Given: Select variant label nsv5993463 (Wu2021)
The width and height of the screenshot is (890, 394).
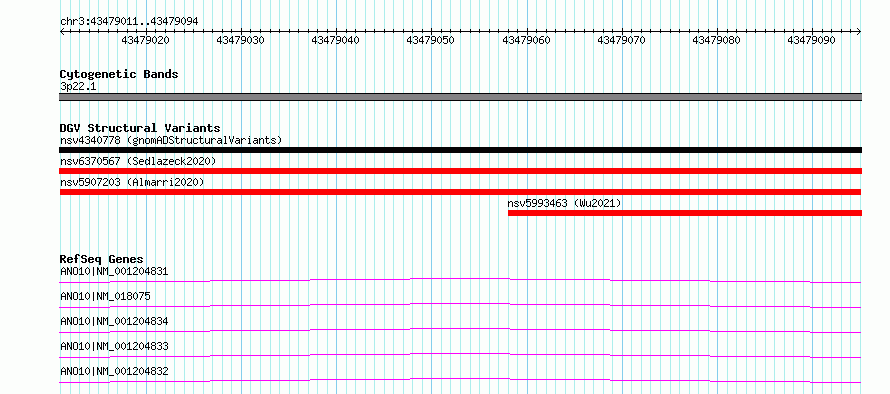Looking at the screenshot, I should (564, 203).
